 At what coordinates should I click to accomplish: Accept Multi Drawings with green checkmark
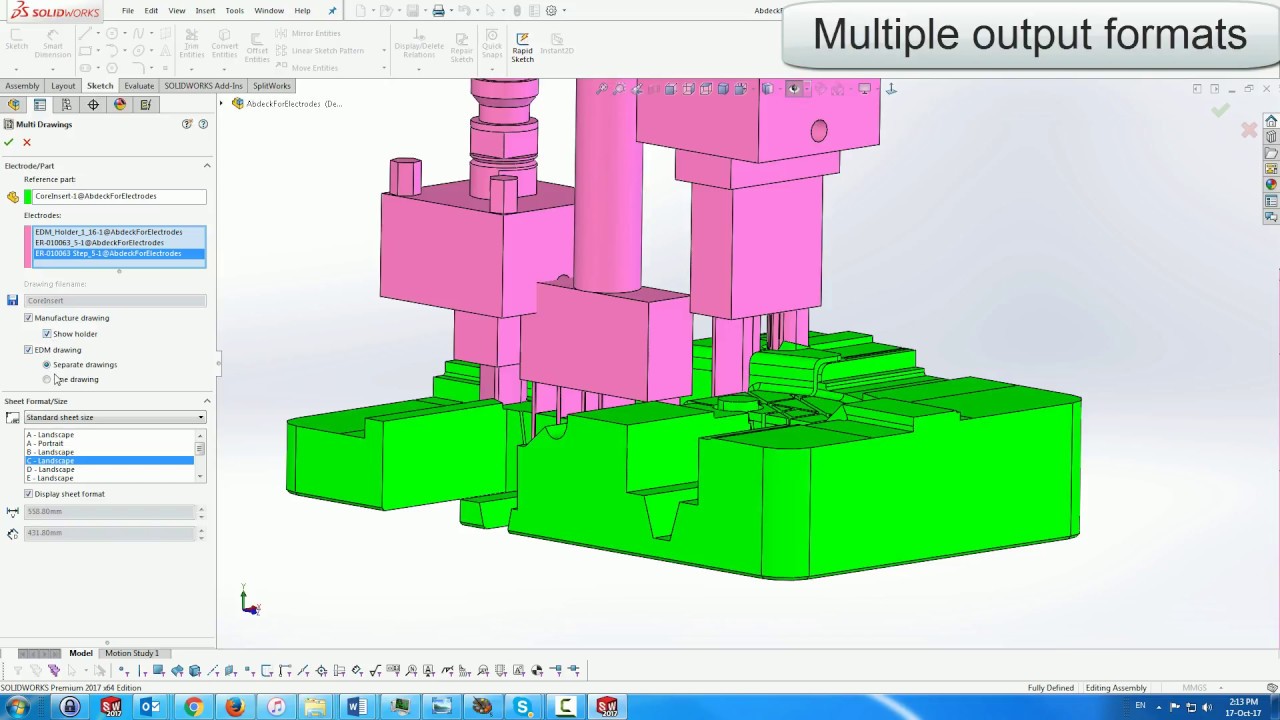9,142
